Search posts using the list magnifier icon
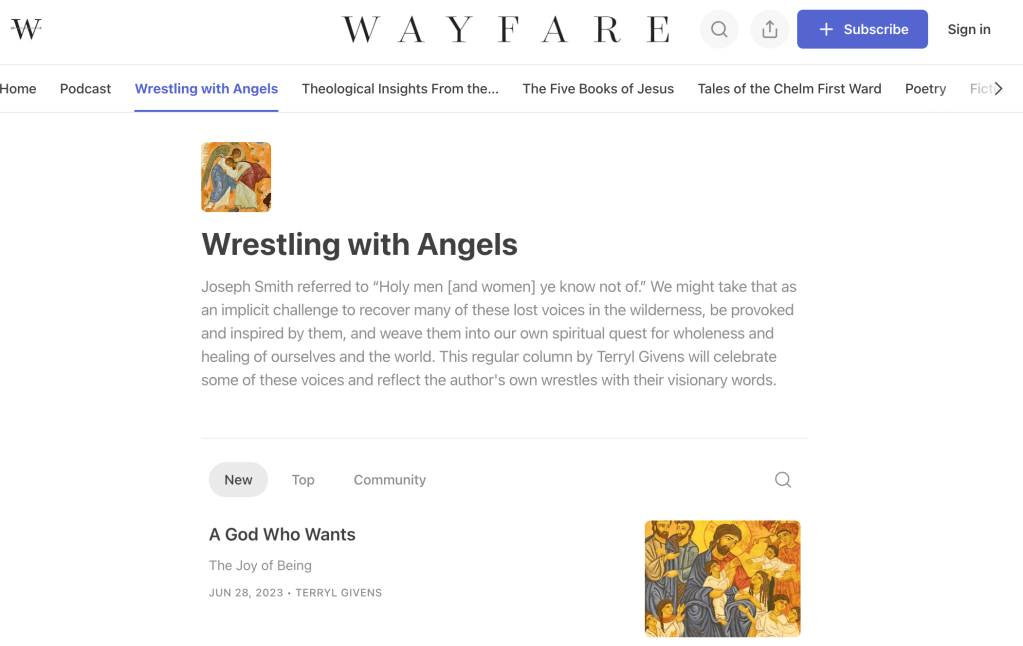 [783, 480]
